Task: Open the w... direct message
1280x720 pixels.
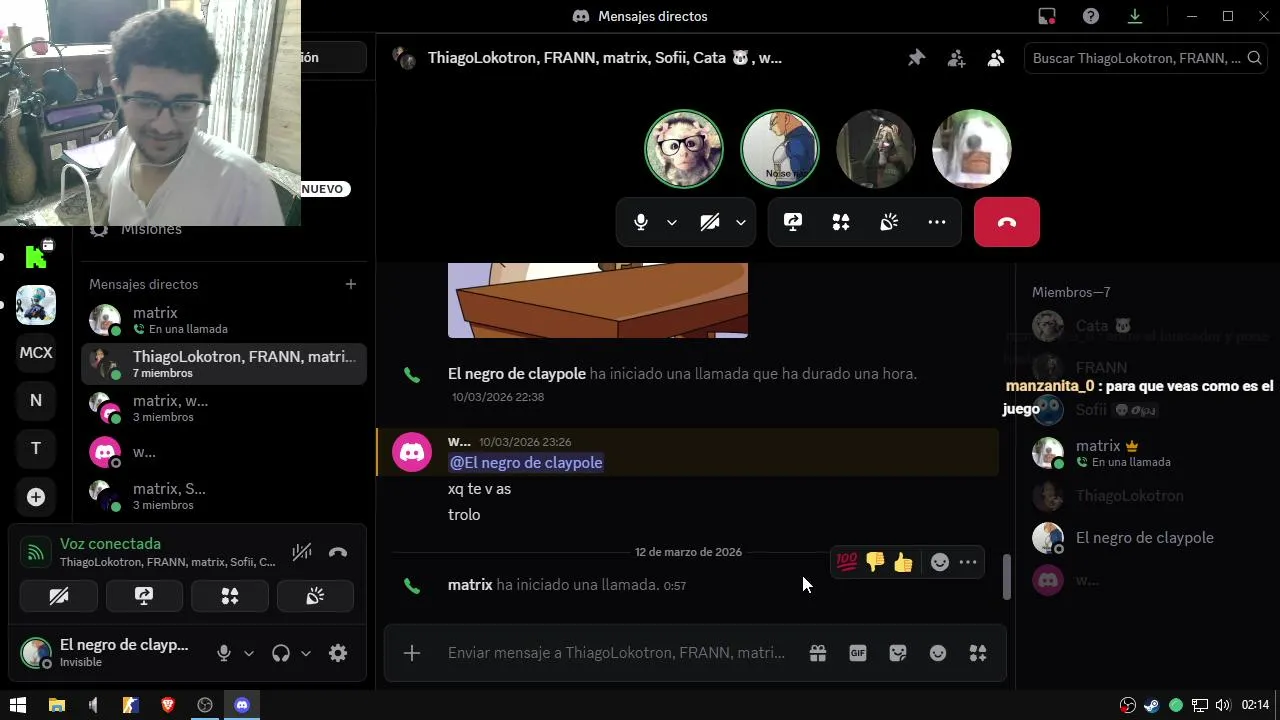Action: tap(224, 452)
